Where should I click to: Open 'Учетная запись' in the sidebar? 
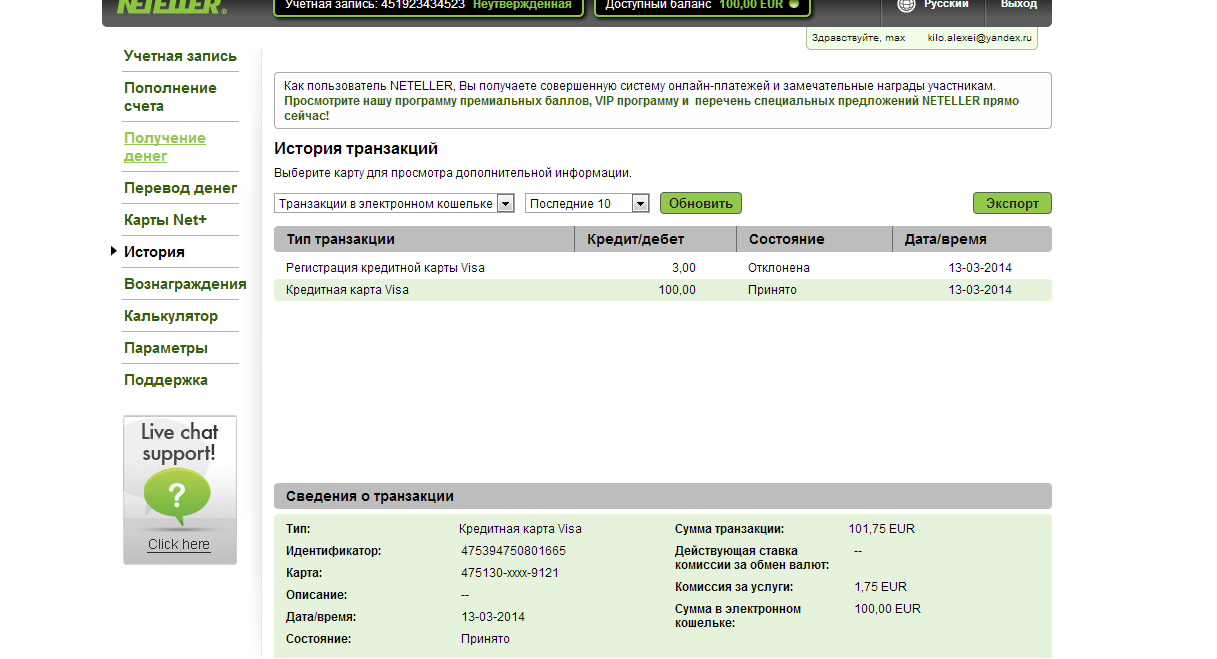(180, 56)
